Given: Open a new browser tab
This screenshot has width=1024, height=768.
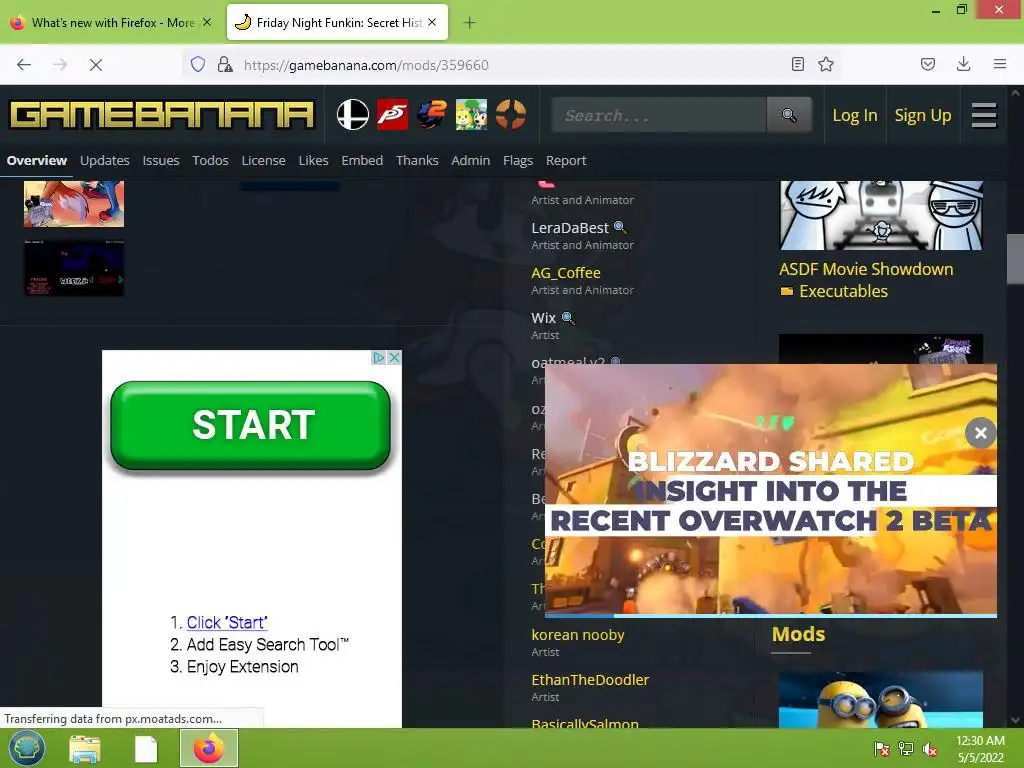Looking at the screenshot, I should [469, 23].
